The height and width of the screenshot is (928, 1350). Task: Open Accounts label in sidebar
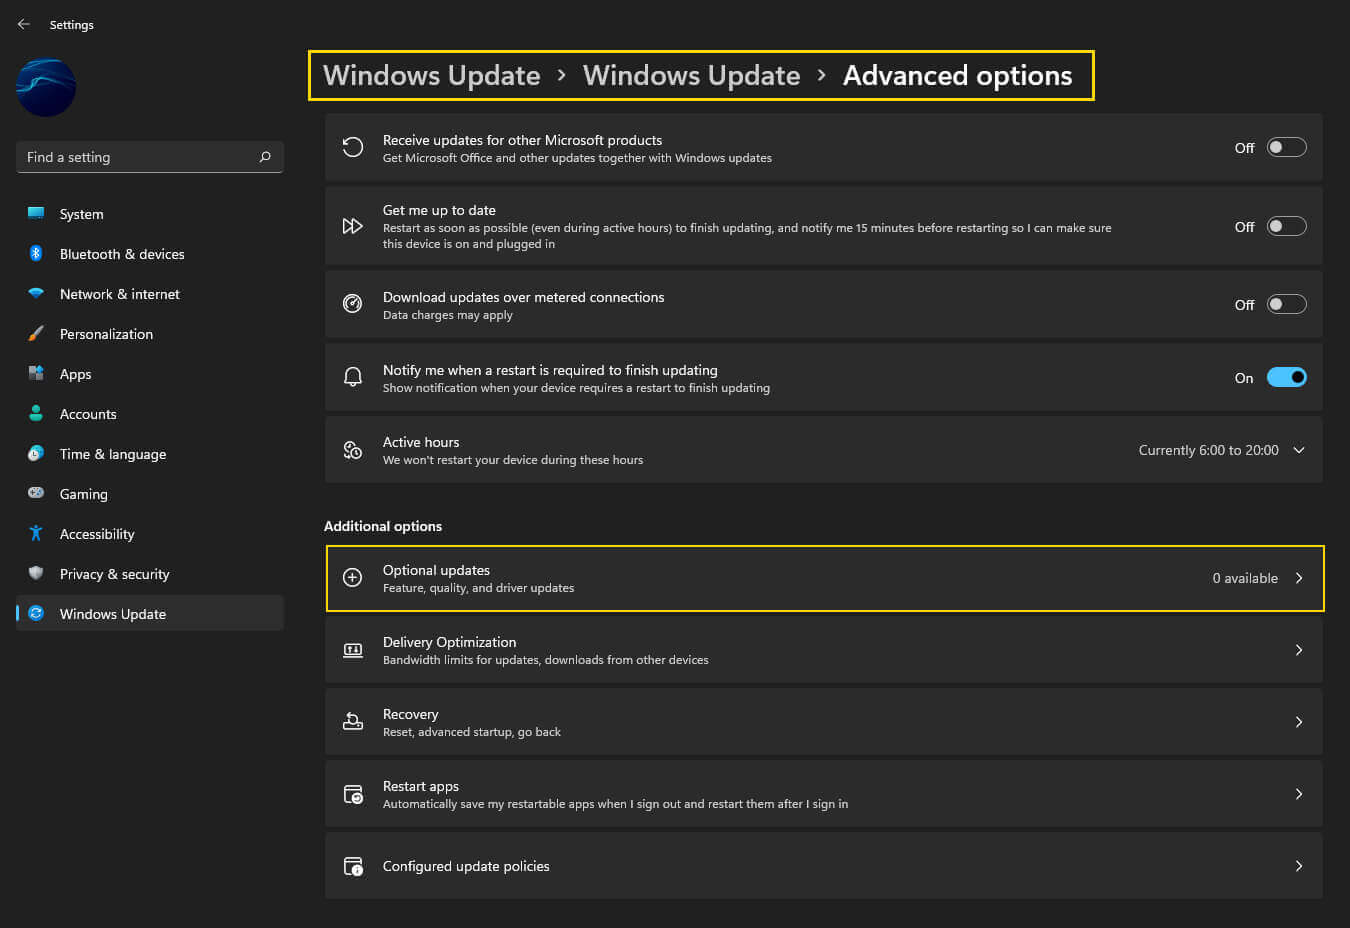[x=88, y=414]
